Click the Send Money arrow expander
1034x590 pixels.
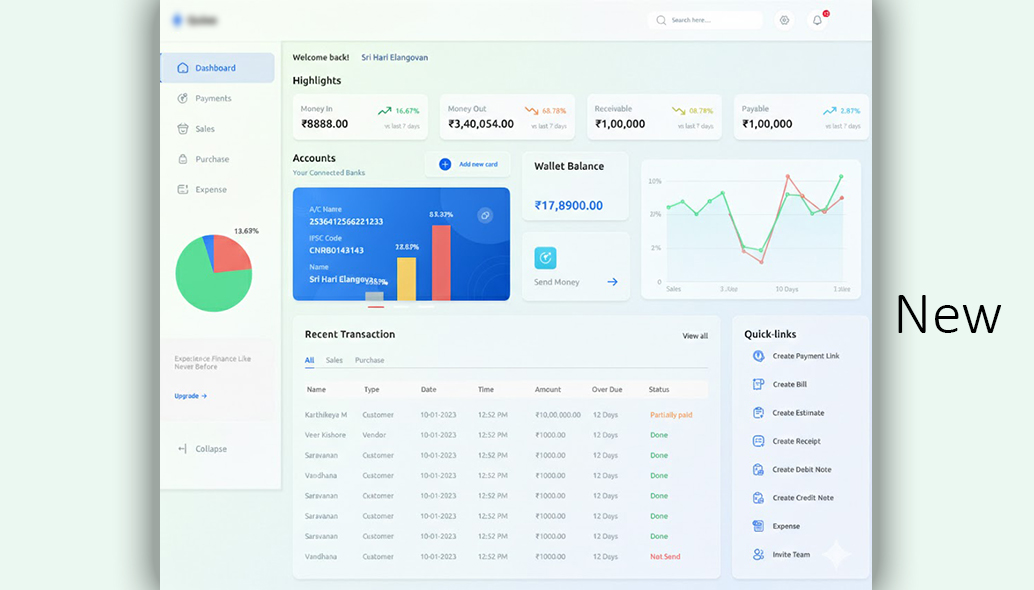(611, 283)
